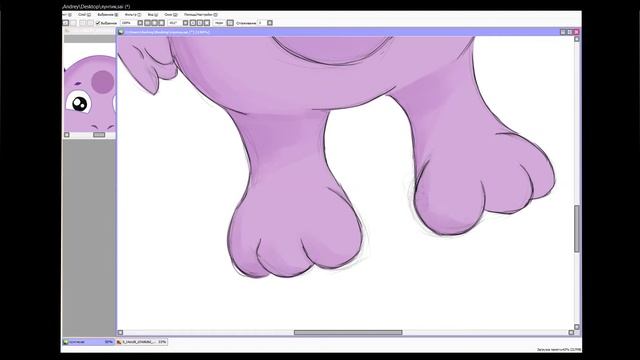This screenshot has width=640, height=360.
Task: Click small button left of navigator slider
Action: click(67, 135)
